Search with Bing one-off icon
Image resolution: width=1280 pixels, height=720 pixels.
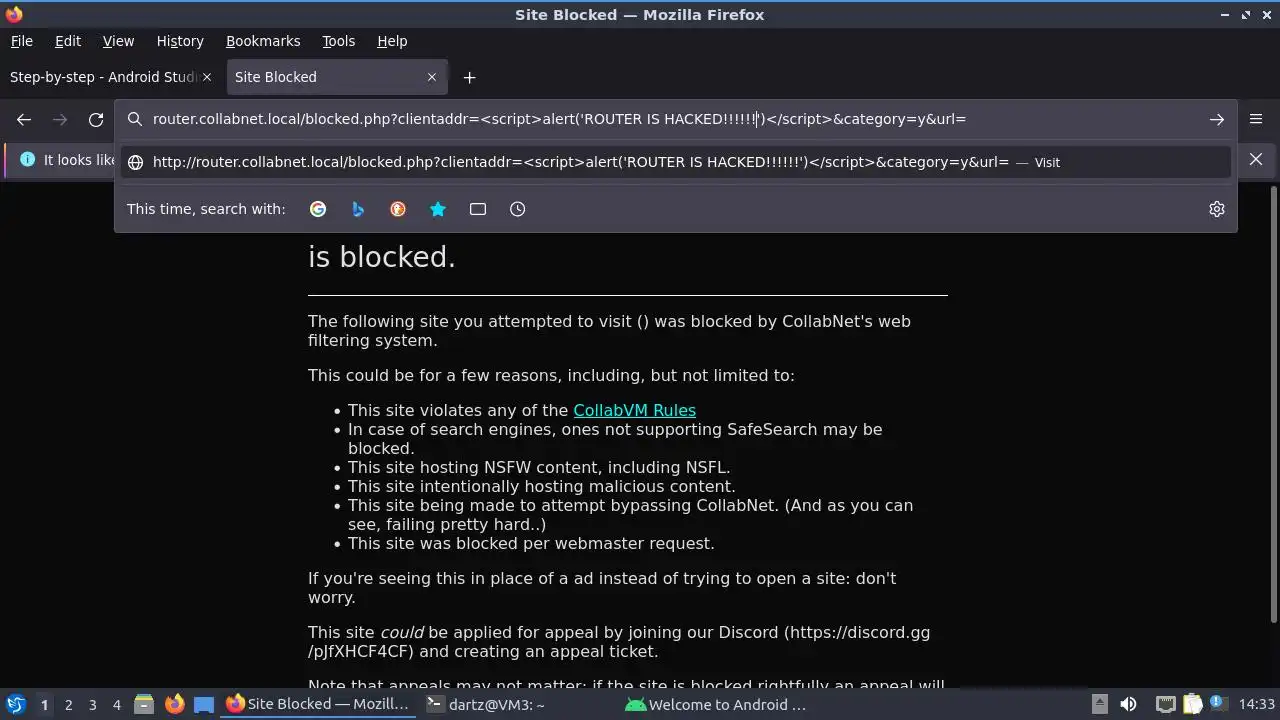(x=358, y=209)
